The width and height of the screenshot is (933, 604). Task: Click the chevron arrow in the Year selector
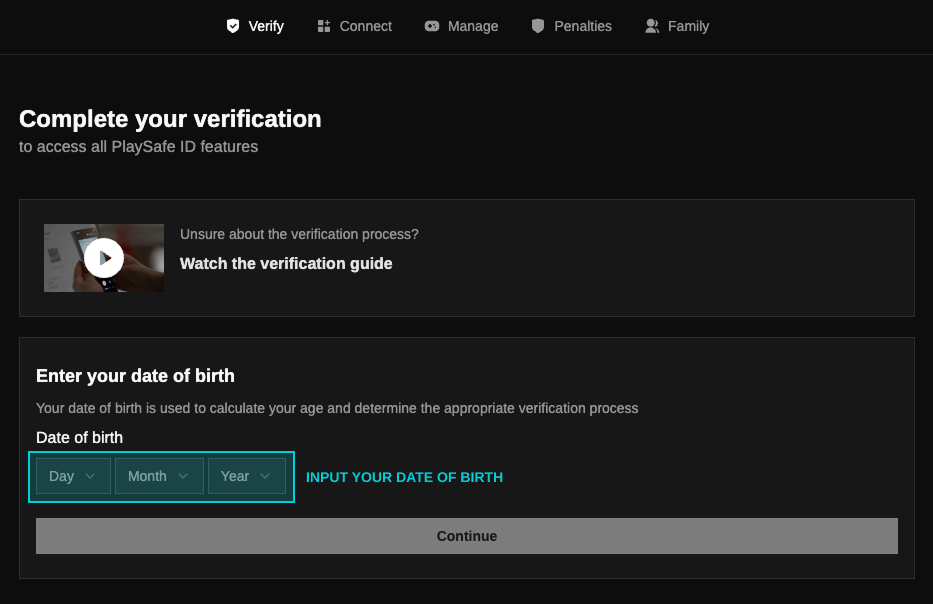tap(265, 476)
